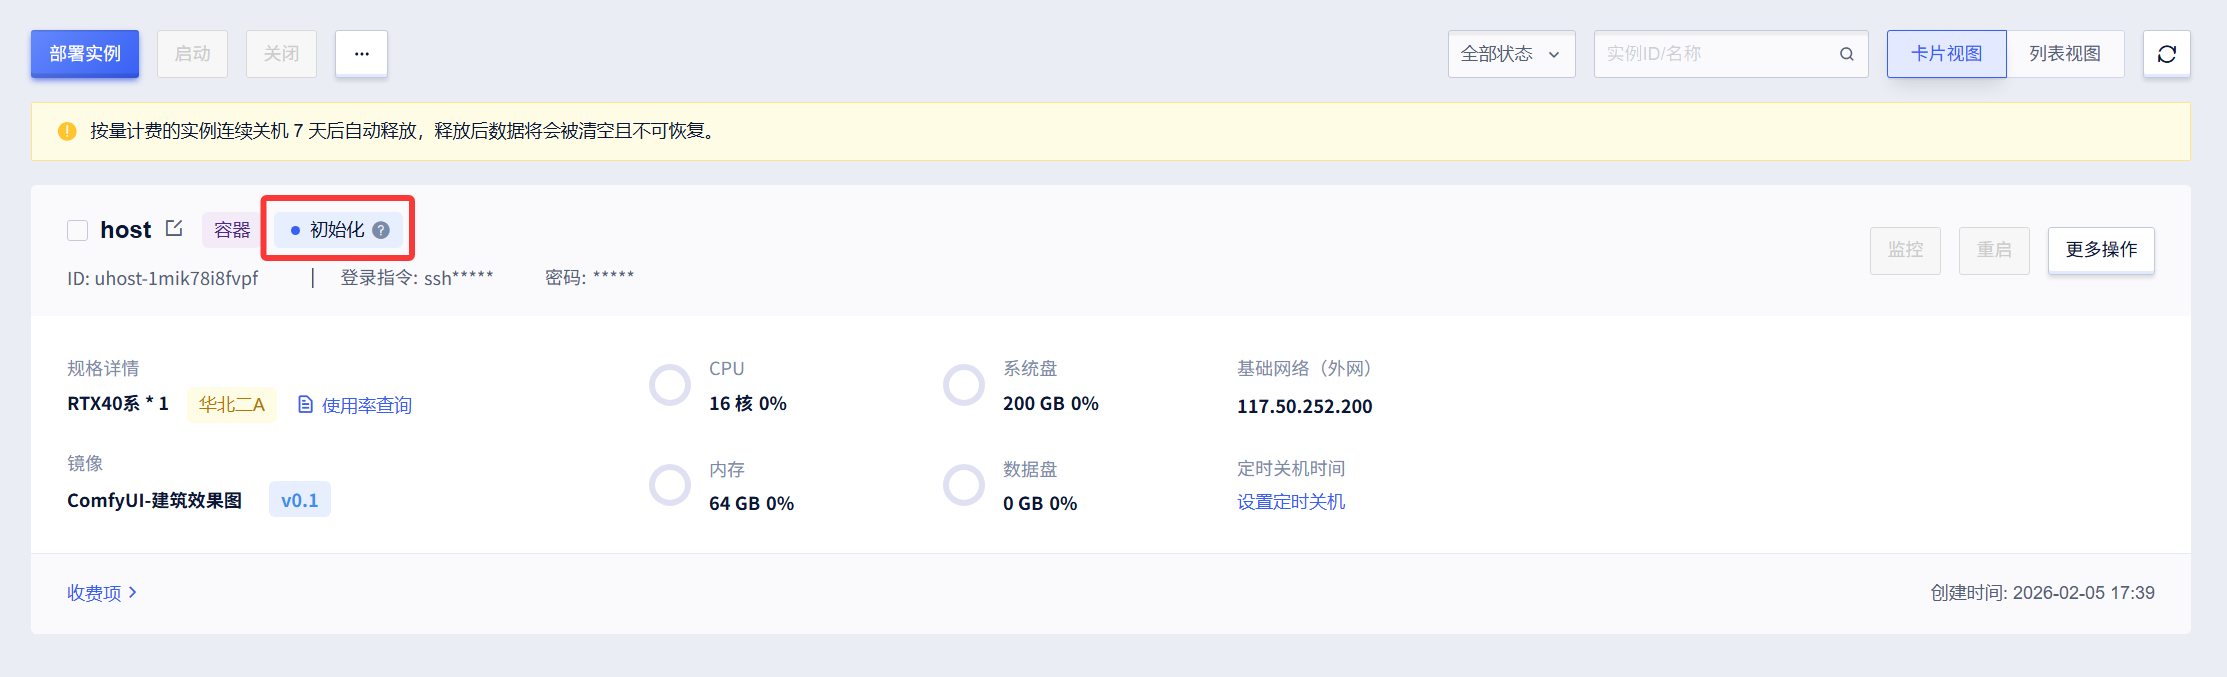Screen dimensions: 2227x677
Task: Expand the 收费项 section
Action: coord(101,593)
